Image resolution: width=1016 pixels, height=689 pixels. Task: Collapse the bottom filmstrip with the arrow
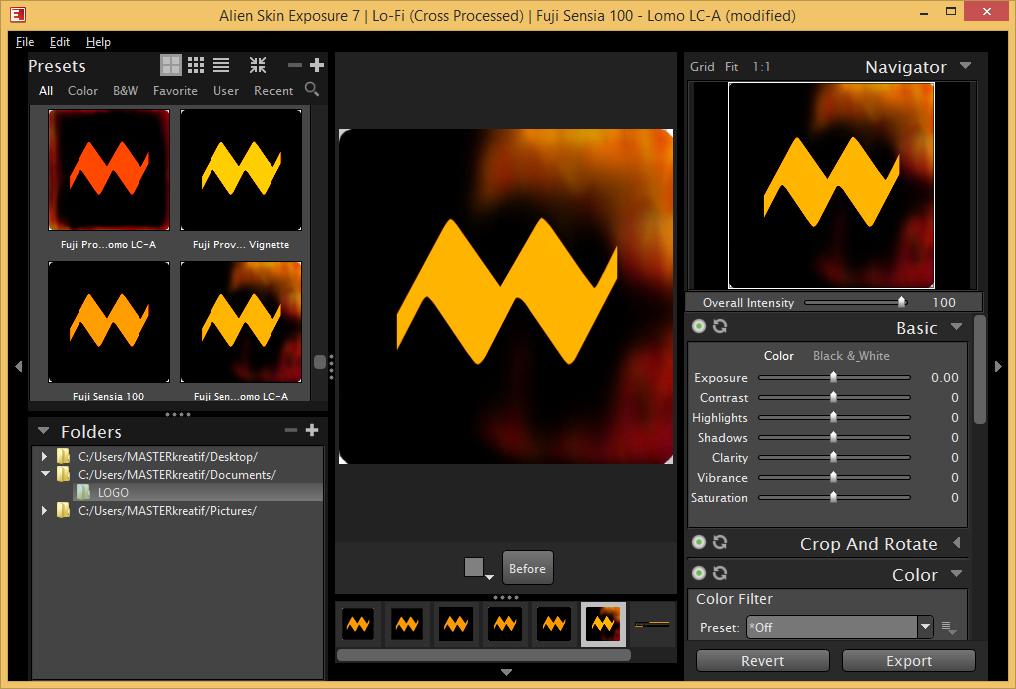point(507,672)
